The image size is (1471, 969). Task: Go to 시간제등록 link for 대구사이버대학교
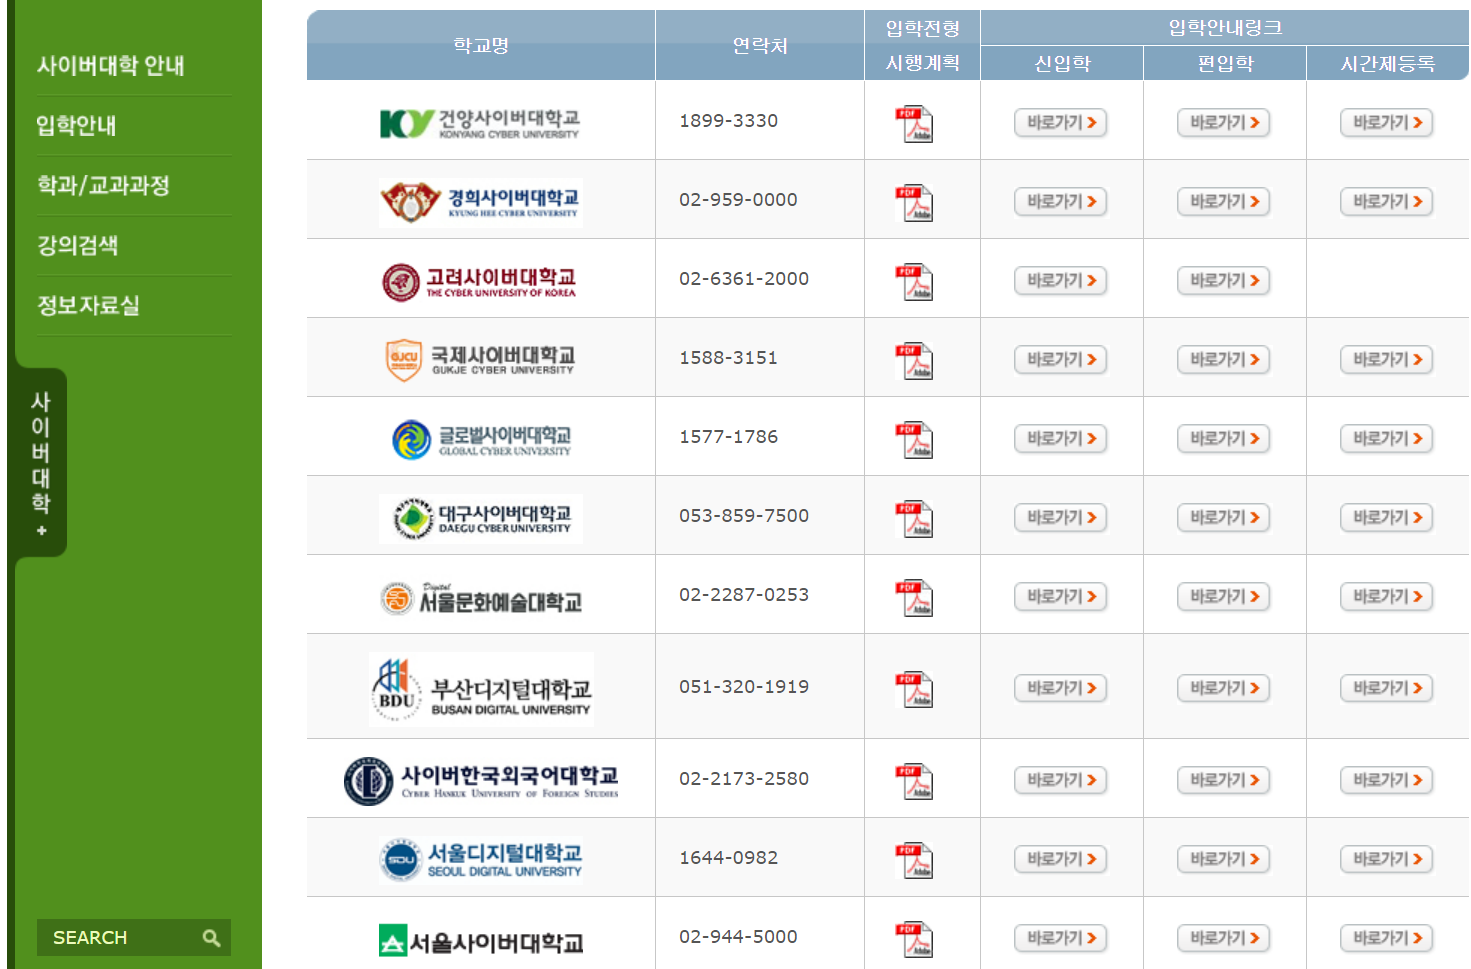pyautogui.click(x=1387, y=517)
